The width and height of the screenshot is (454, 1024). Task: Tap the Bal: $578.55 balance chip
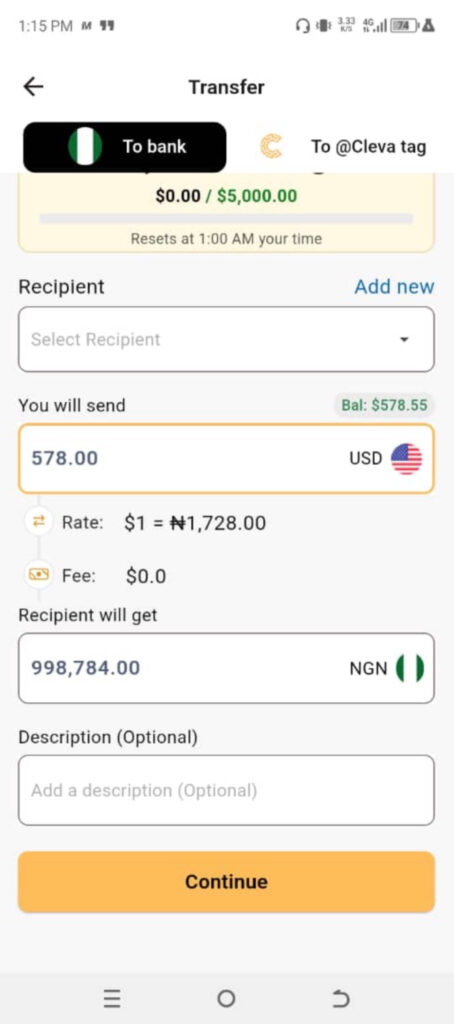383,405
